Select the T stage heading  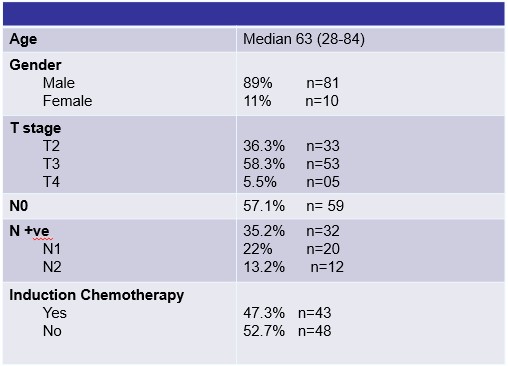(35, 128)
